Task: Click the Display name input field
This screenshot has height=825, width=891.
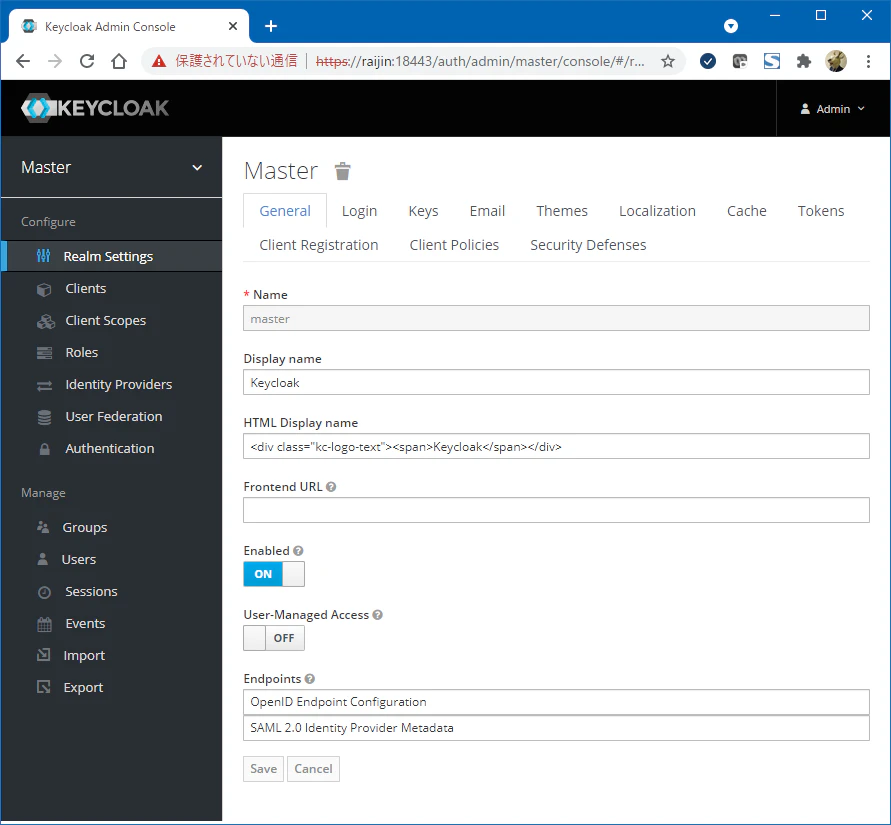Action: pos(556,382)
